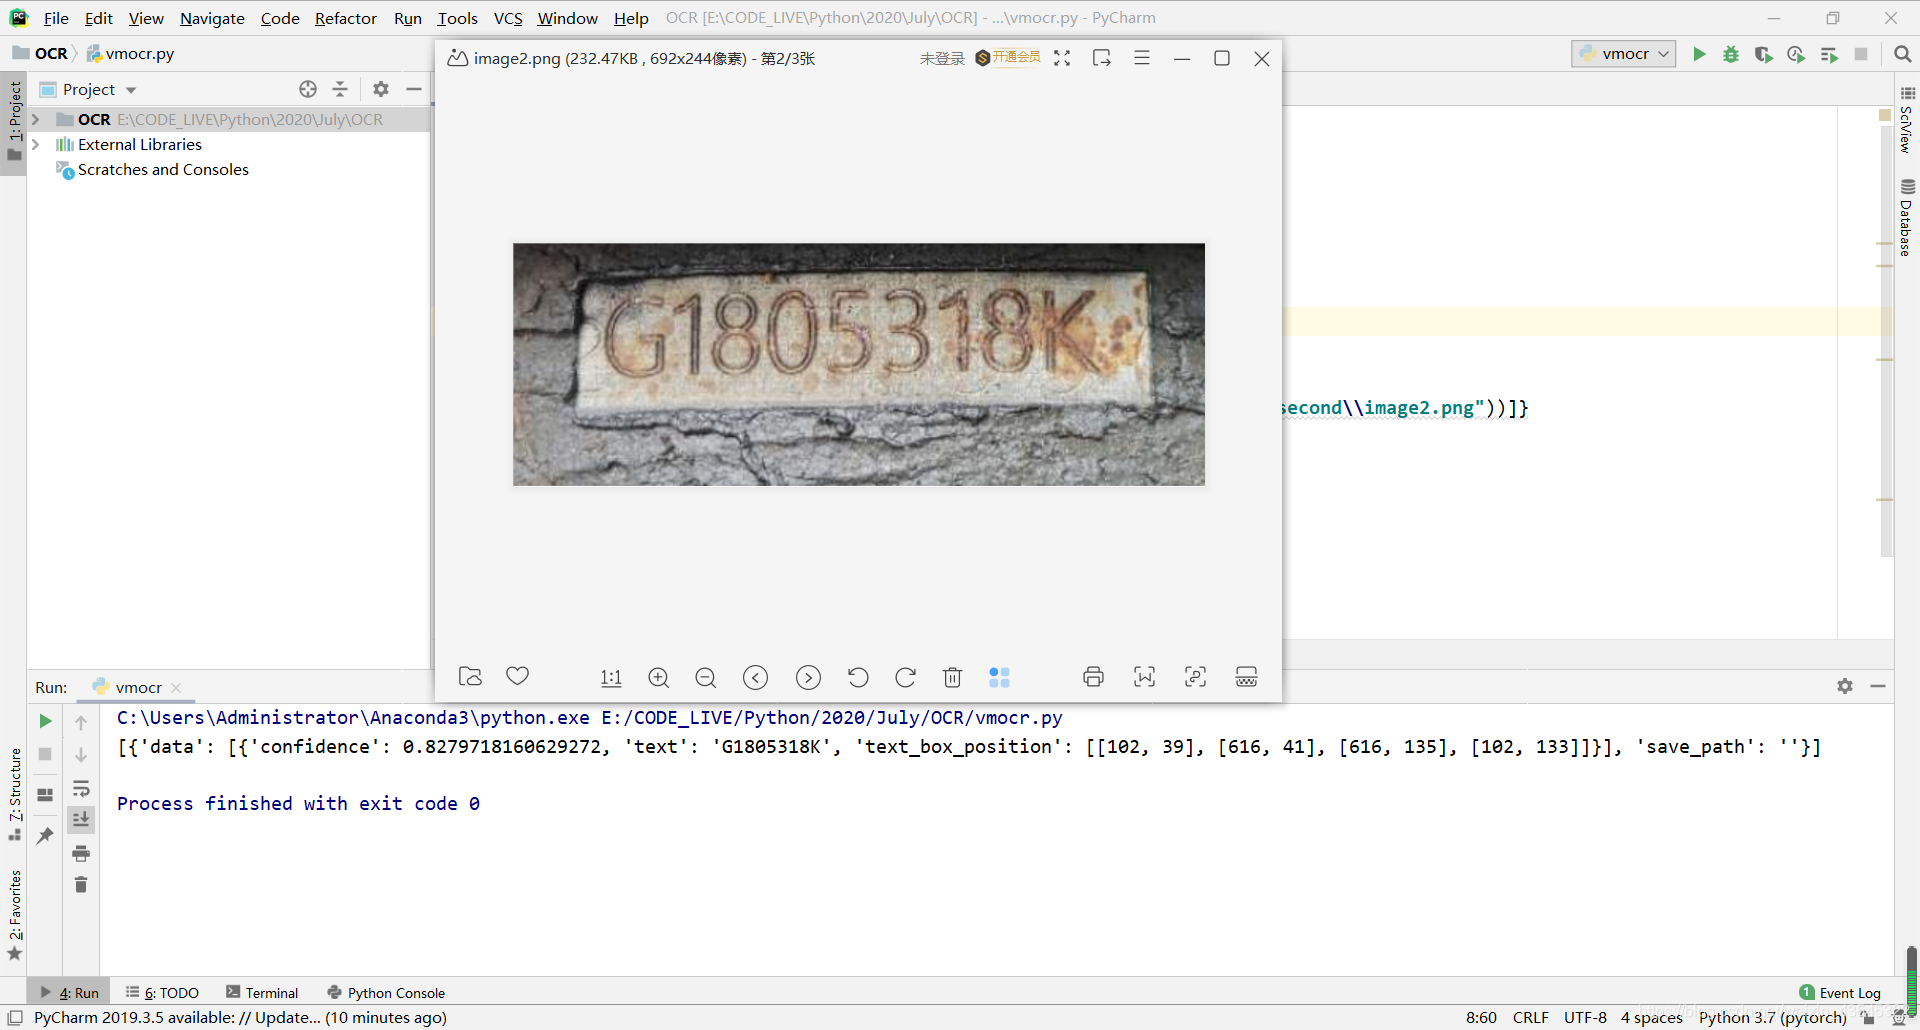1920x1030 pixels.
Task: Run vmocr with coverage
Action: point(1764,54)
